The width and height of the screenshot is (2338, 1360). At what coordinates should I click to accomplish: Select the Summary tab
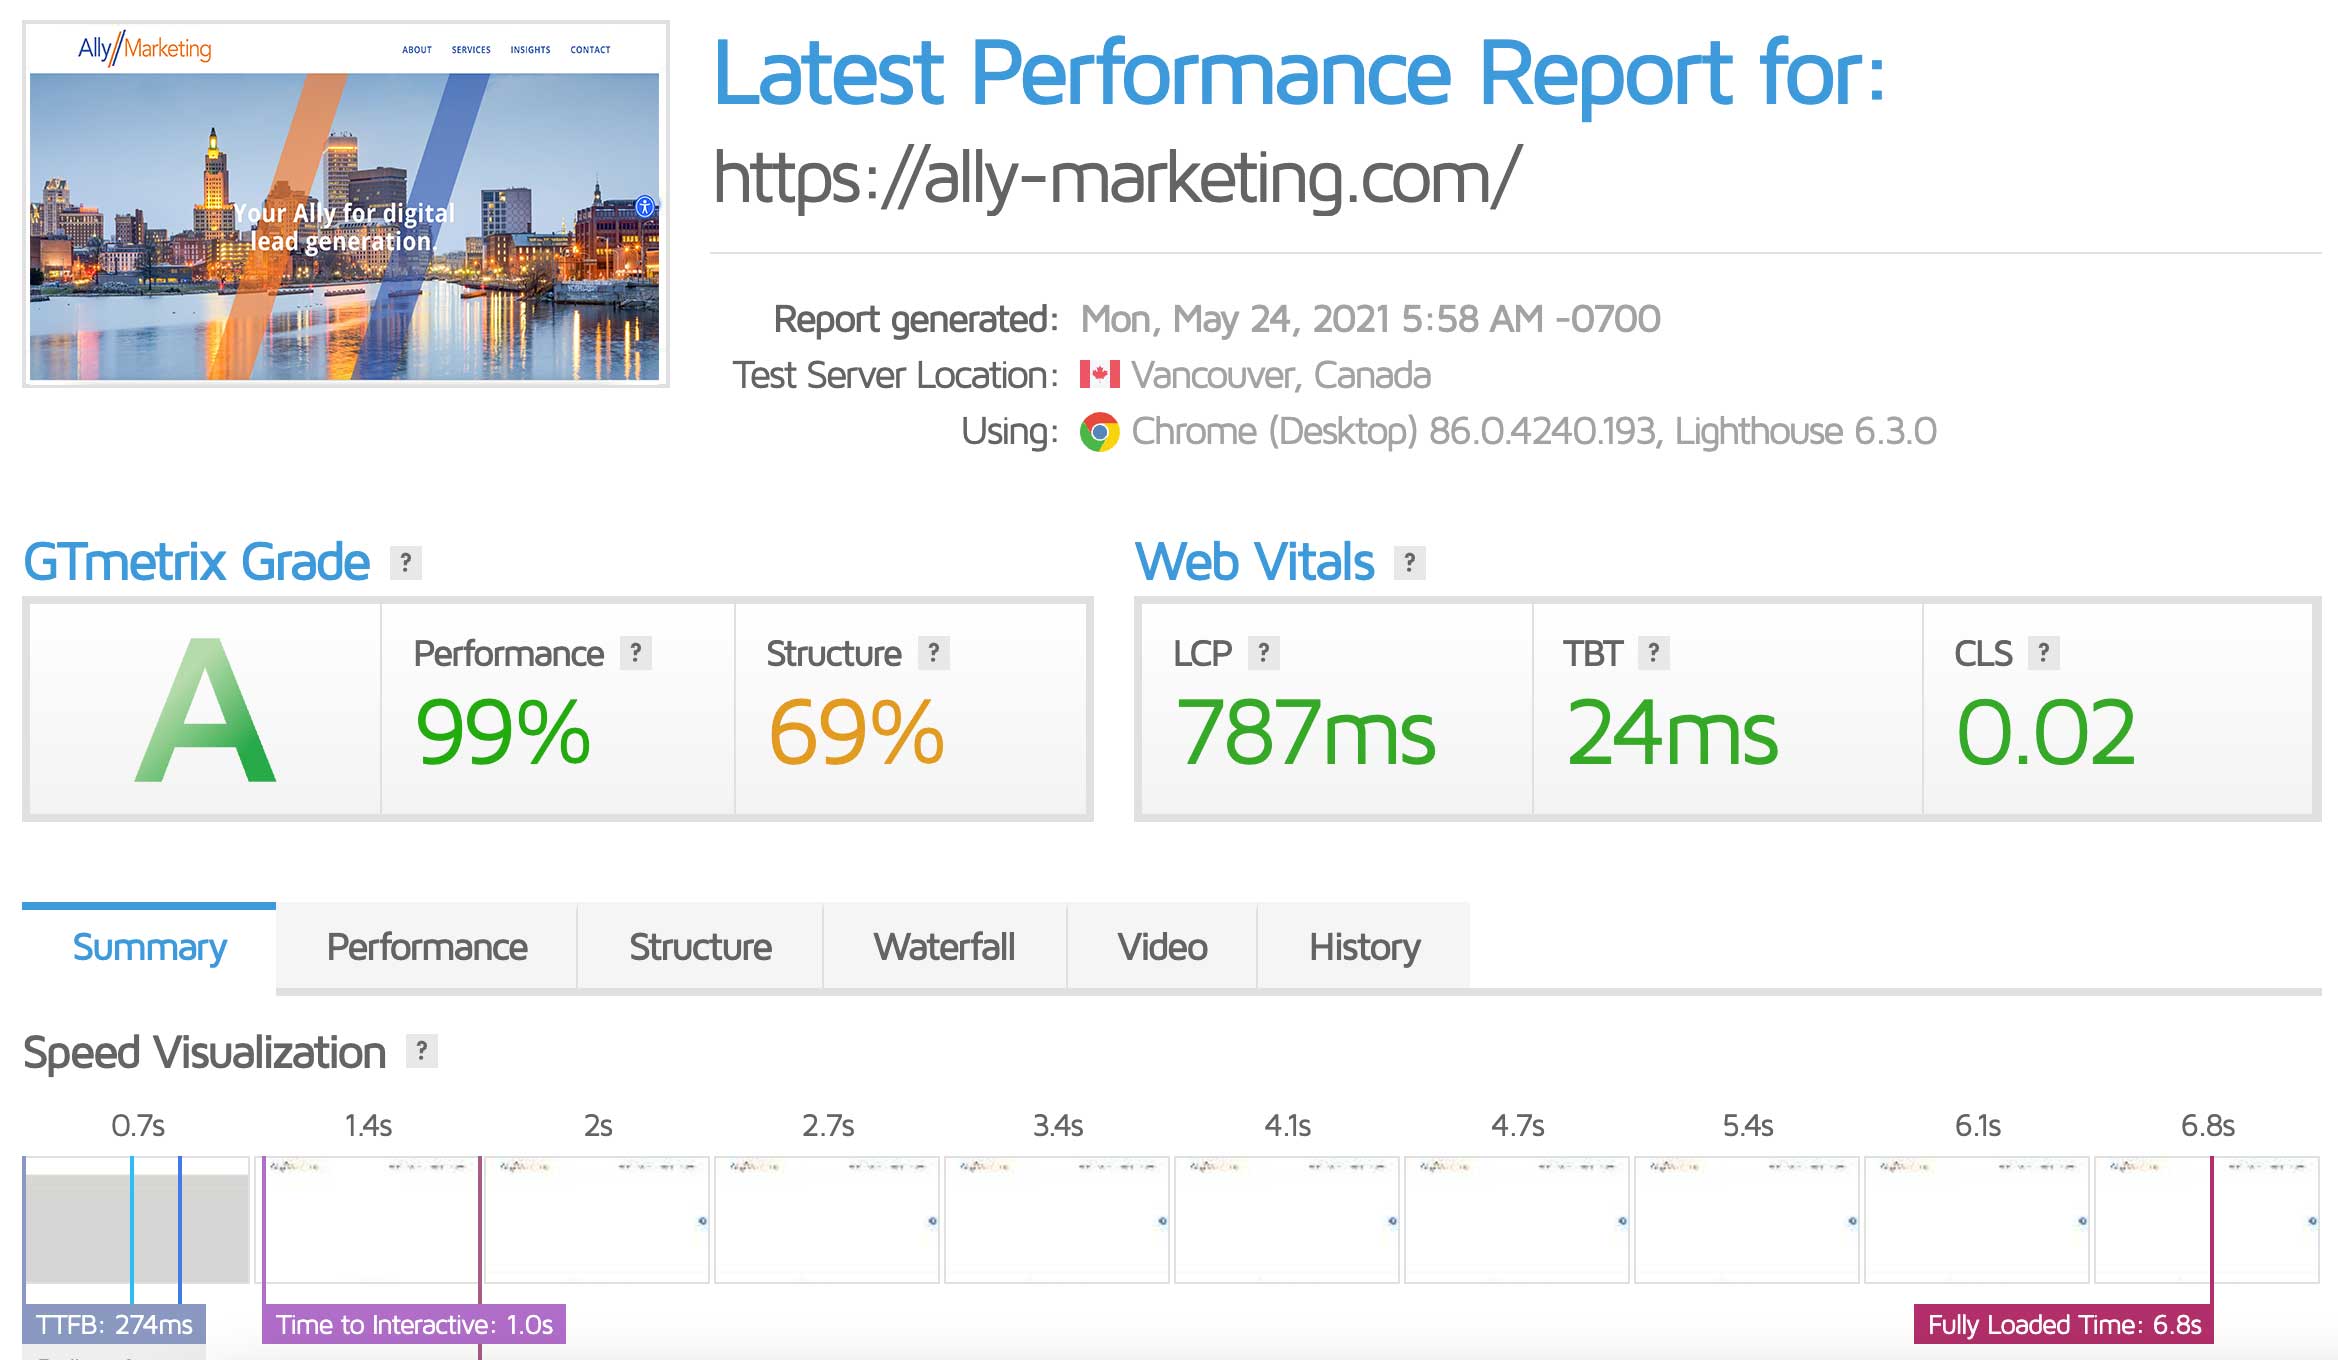(148, 946)
